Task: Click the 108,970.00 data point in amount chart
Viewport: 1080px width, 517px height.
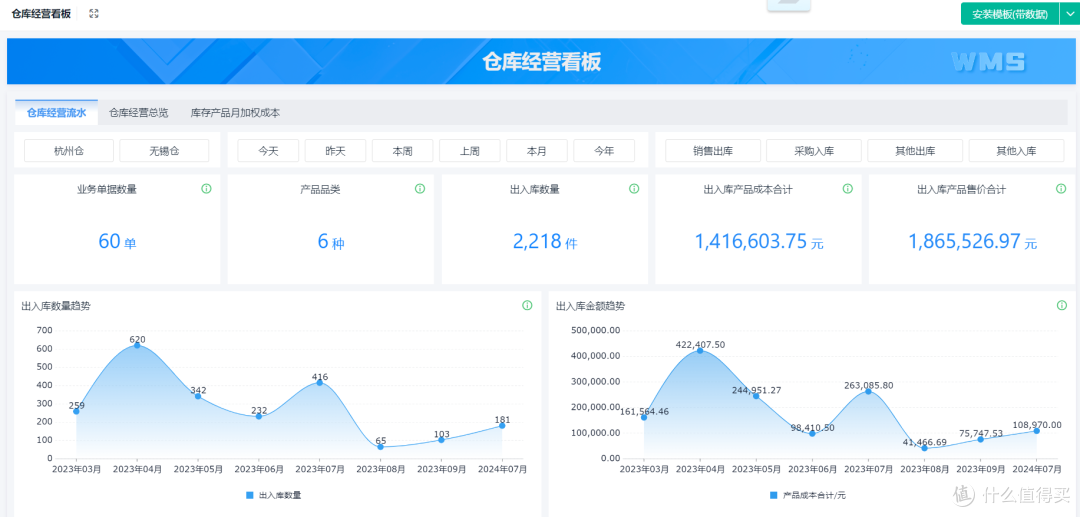Action: 1037,430
